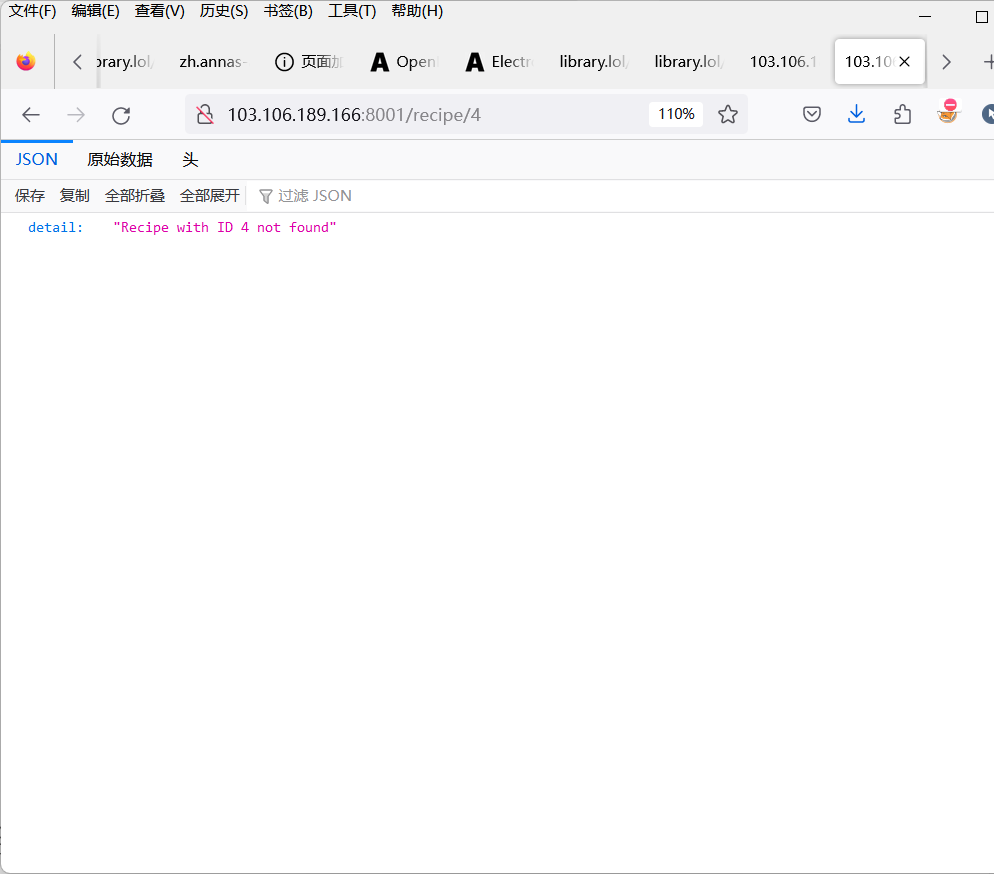Go forward to the next page
This screenshot has width=994, height=874.
(75, 115)
